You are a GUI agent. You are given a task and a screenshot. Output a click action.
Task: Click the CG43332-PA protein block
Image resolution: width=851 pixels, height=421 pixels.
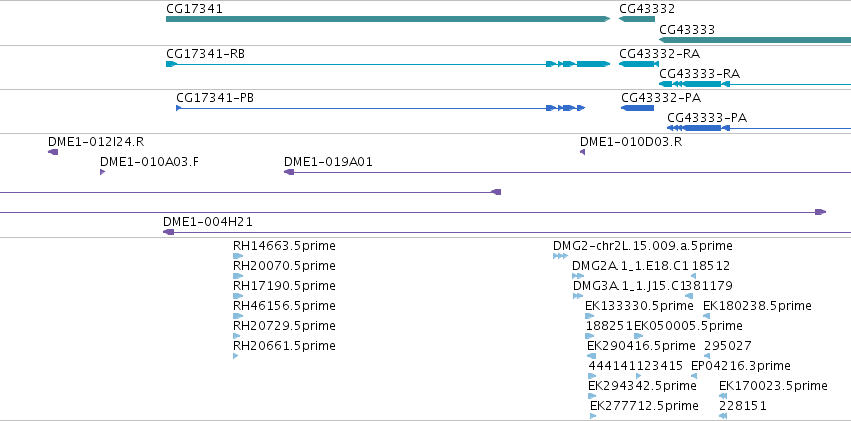[637, 108]
